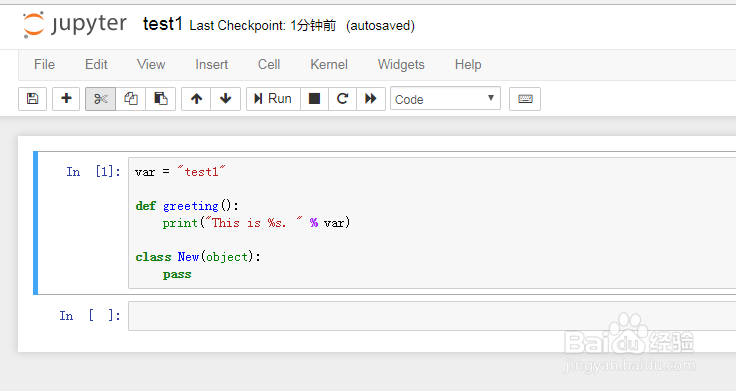Screen dimensions: 736x391
Task: Click the Jupyter logo
Action: coord(75,24)
